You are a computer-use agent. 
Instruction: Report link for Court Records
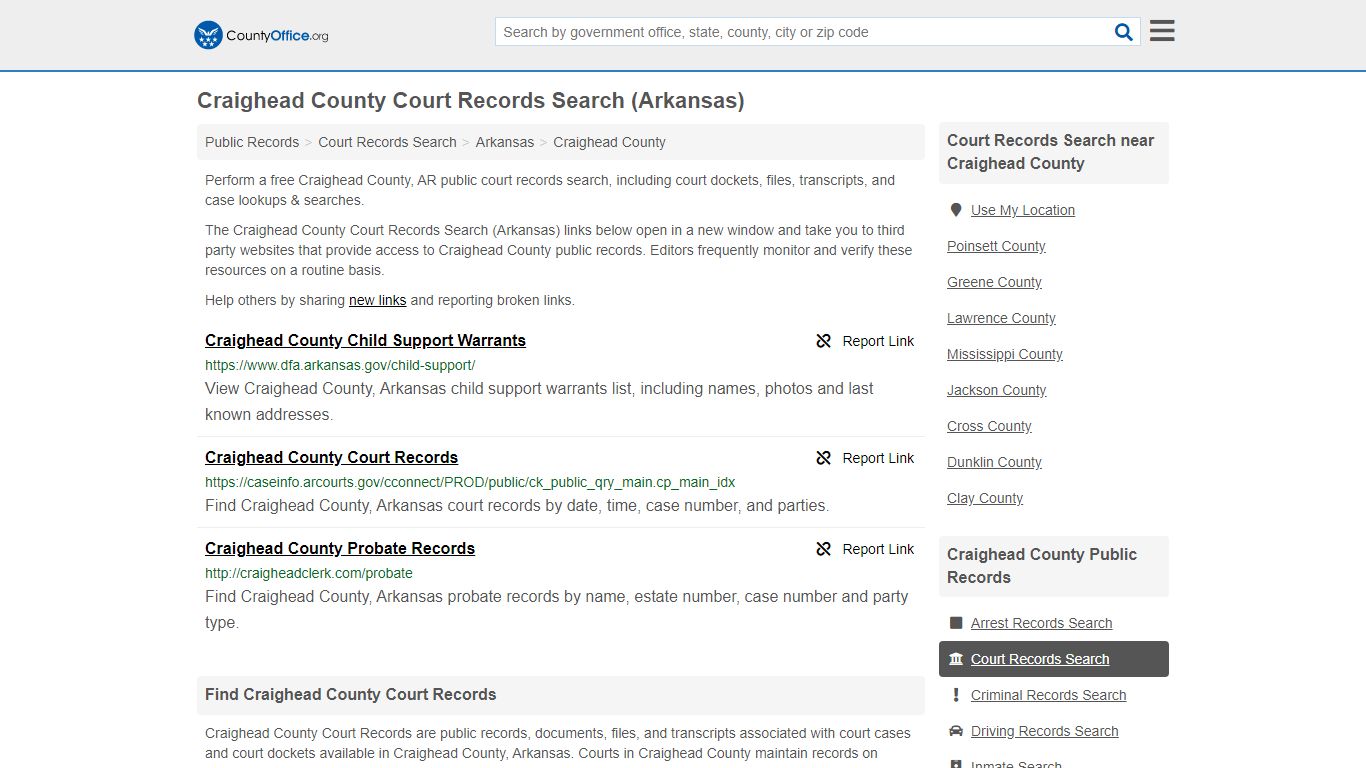(x=865, y=458)
